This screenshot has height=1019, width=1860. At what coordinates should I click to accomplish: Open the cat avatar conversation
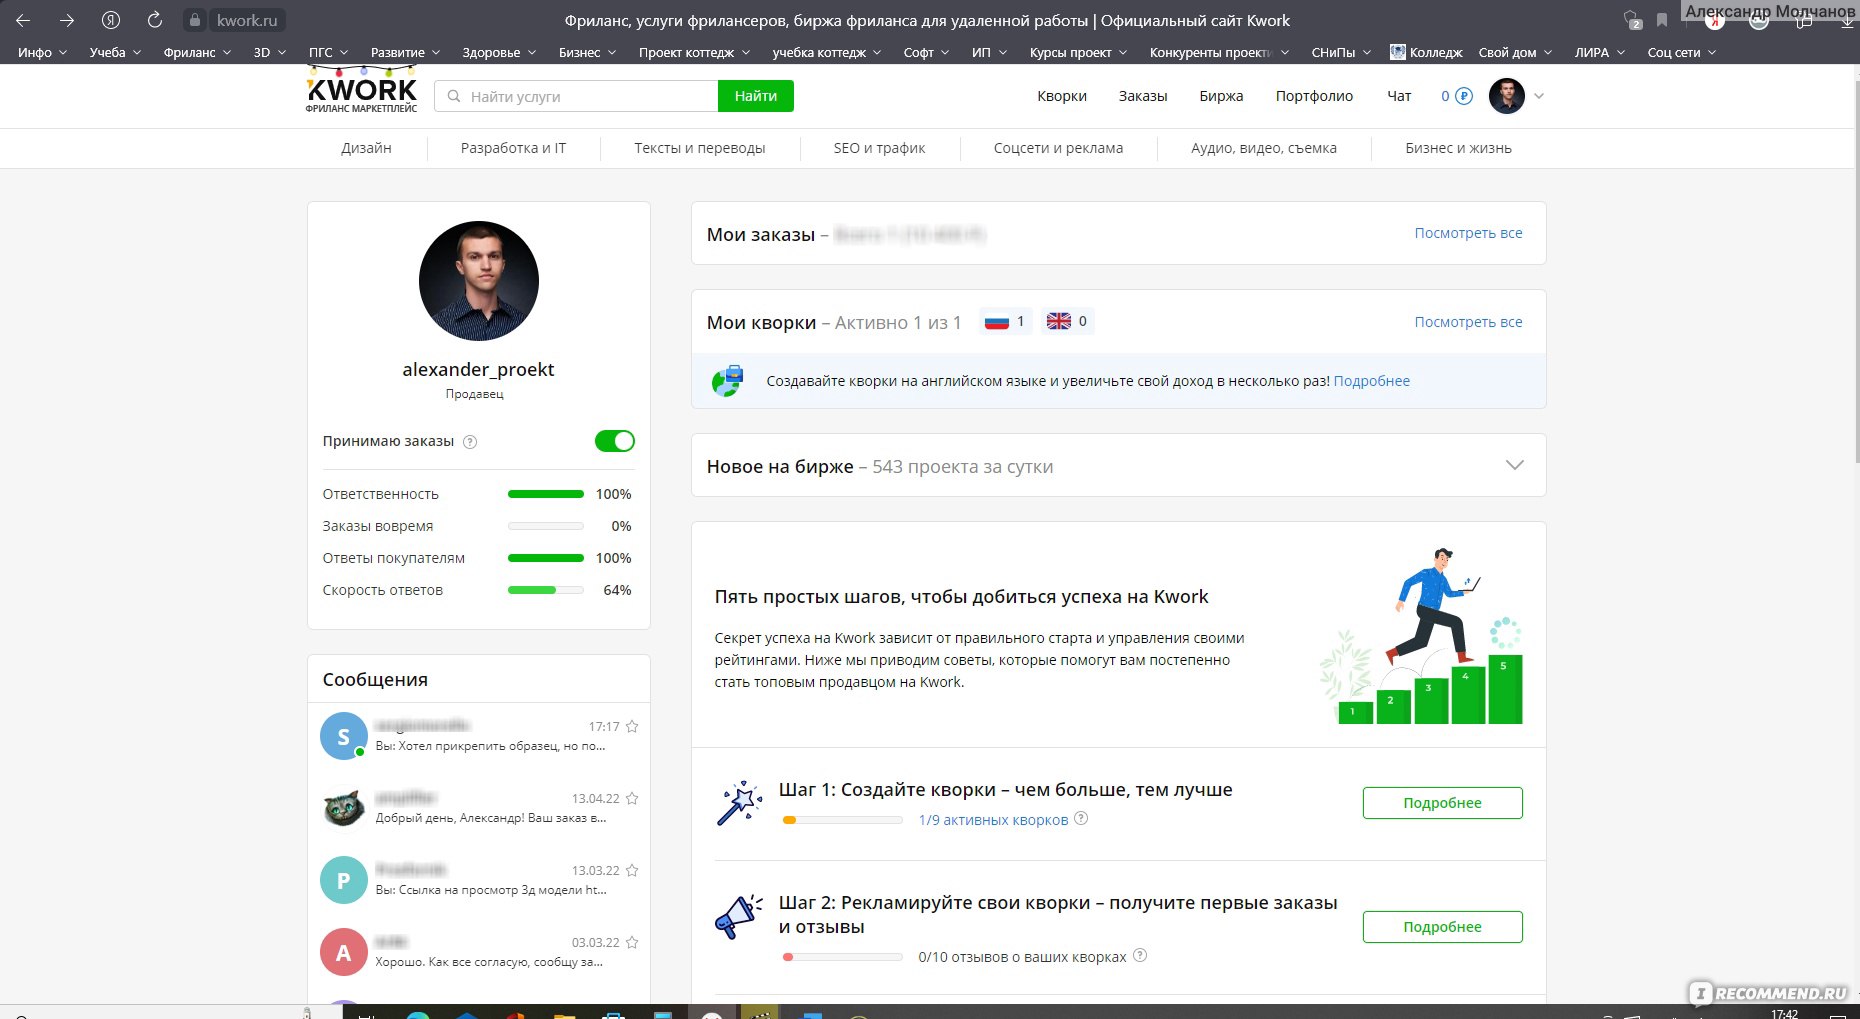pyautogui.click(x=343, y=808)
